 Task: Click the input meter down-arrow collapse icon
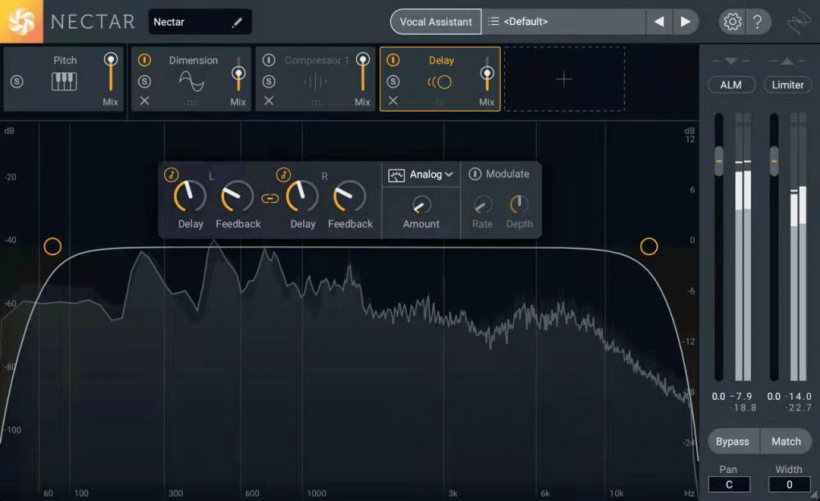pyautogui.click(x=731, y=61)
